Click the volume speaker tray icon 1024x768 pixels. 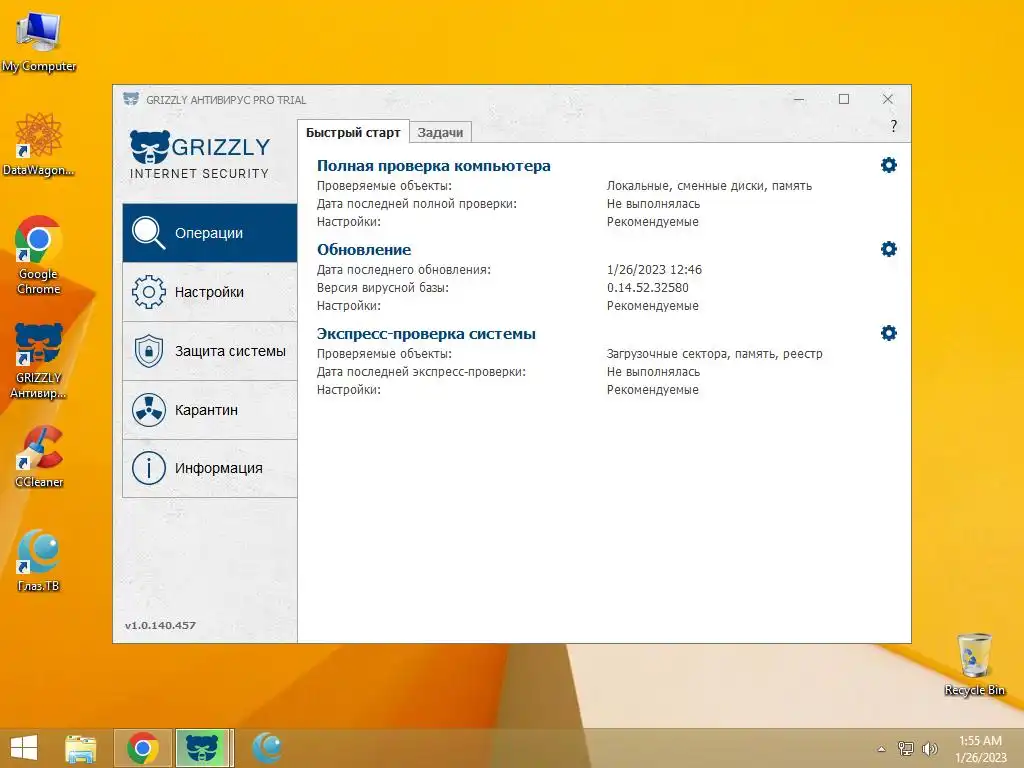click(929, 748)
